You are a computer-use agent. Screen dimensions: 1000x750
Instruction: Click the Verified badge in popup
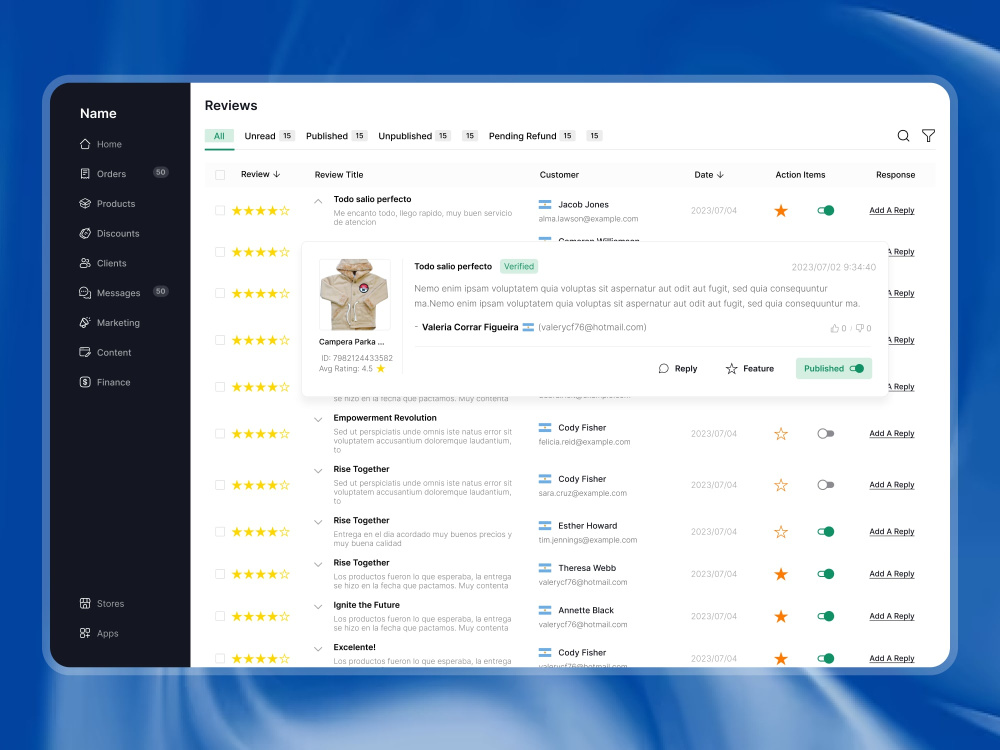(519, 267)
